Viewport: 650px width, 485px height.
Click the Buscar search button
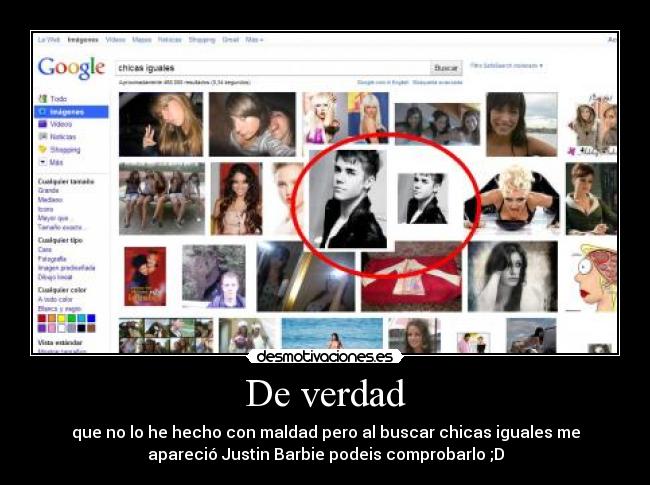click(446, 68)
